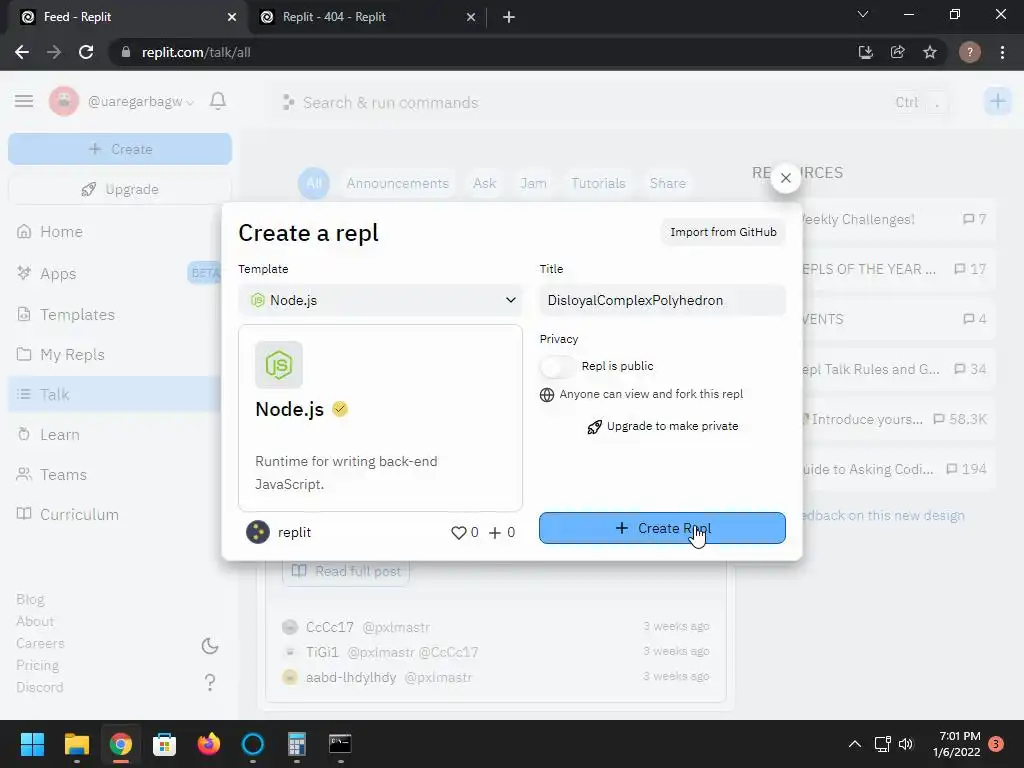Image resolution: width=1024 pixels, height=768 pixels.
Task: Click the Node.js logo thumbnail
Action: [279, 364]
